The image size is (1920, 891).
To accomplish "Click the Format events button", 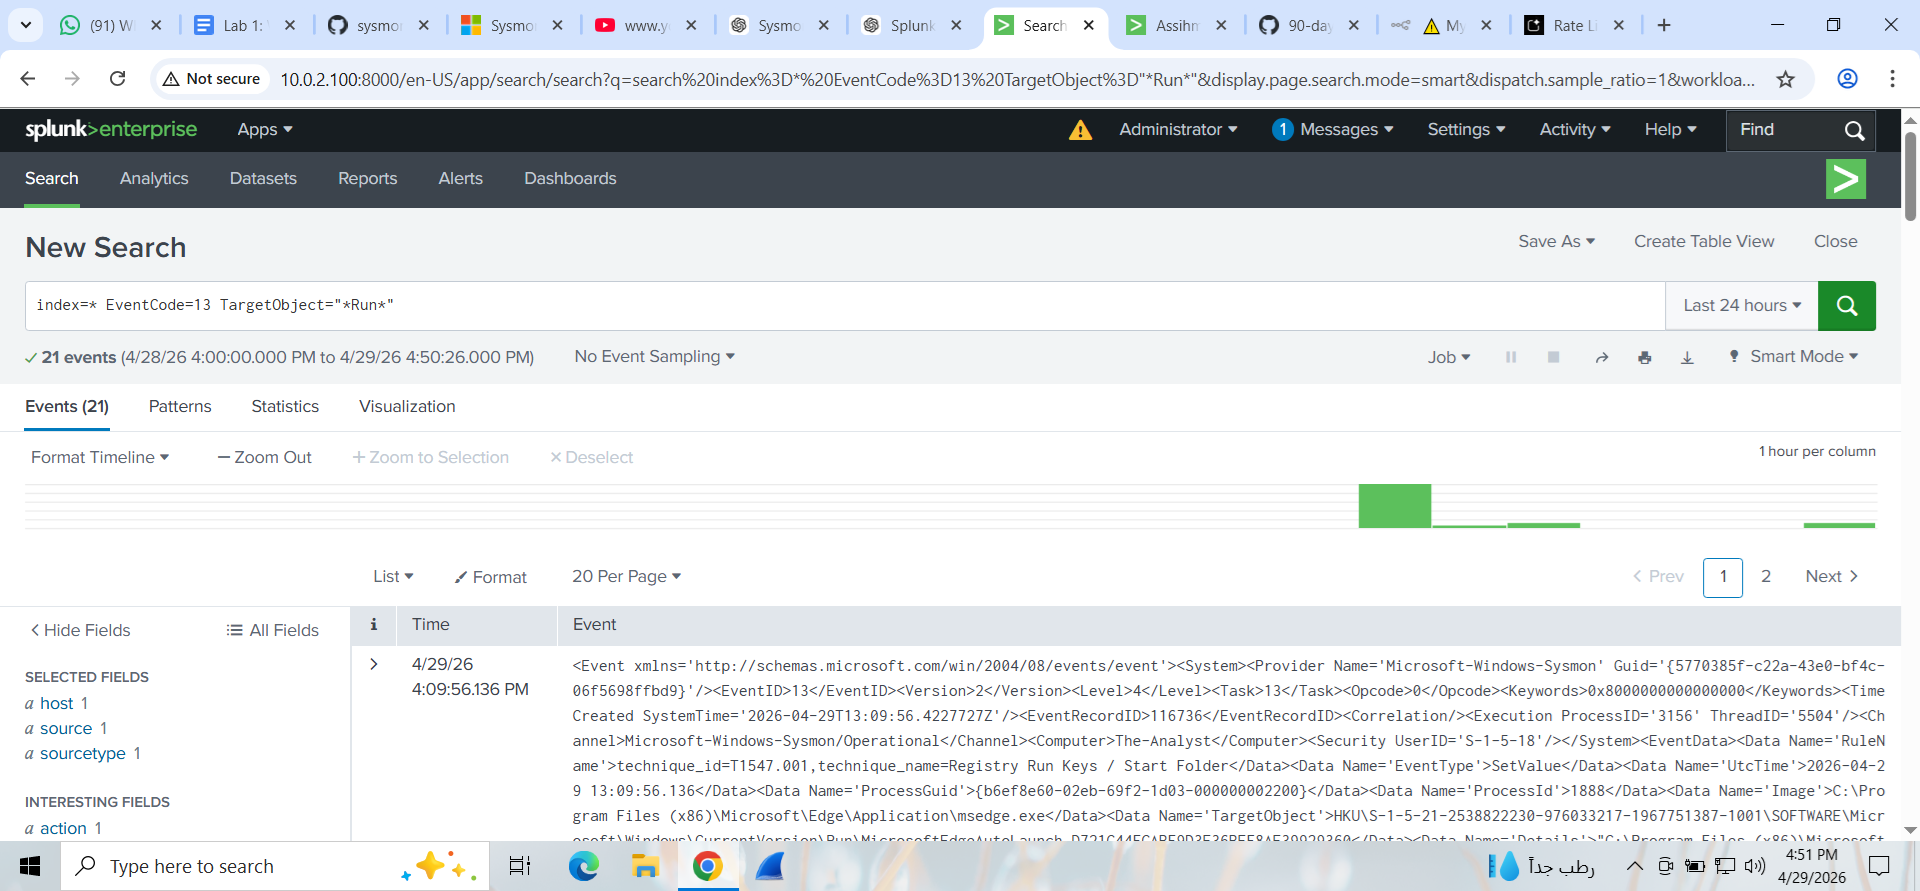I will 491,577.
